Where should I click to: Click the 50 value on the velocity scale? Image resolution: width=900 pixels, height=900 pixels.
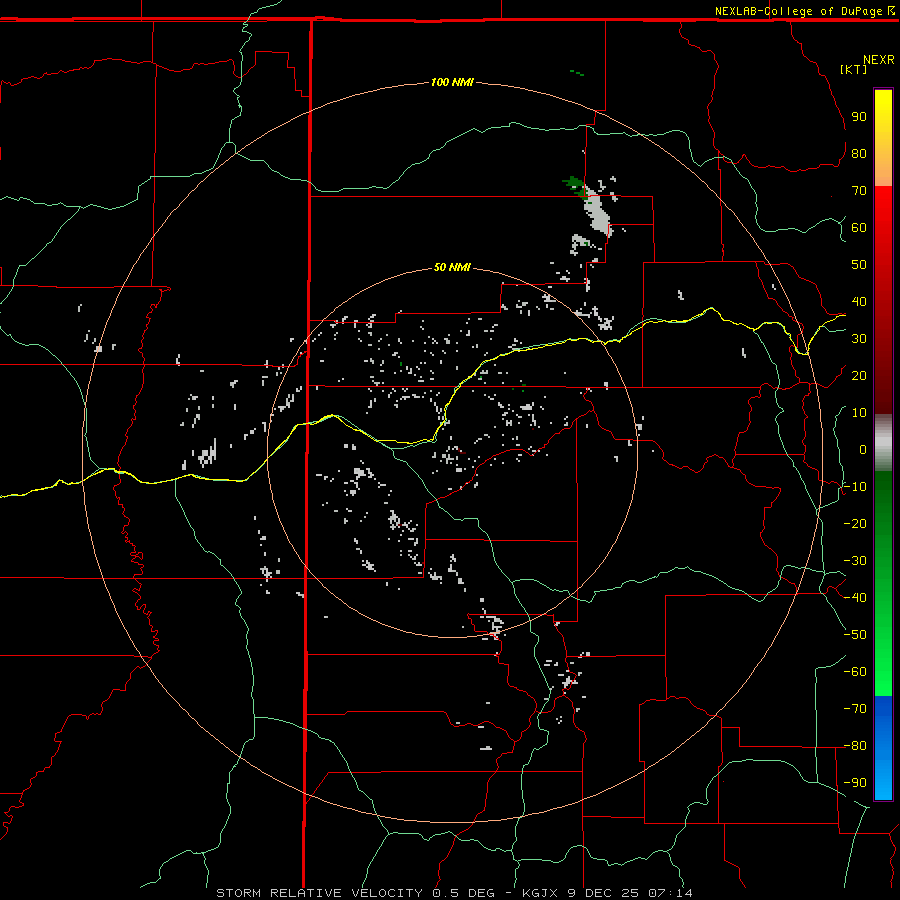(859, 265)
